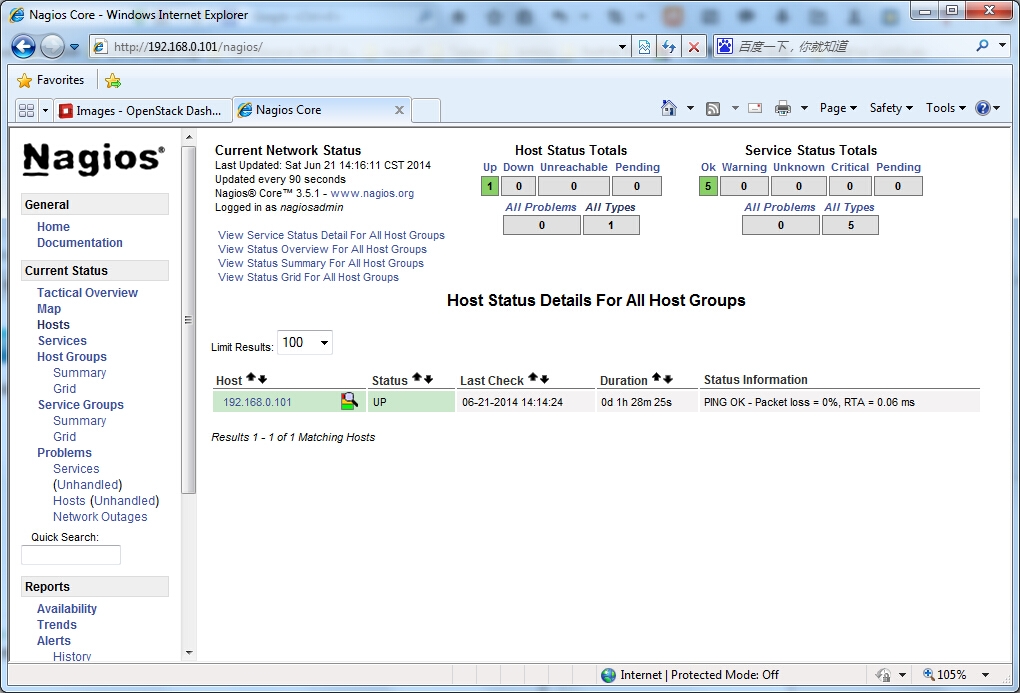Click the Help question mark icon
Image resolution: width=1020 pixels, height=693 pixels.
[983, 108]
